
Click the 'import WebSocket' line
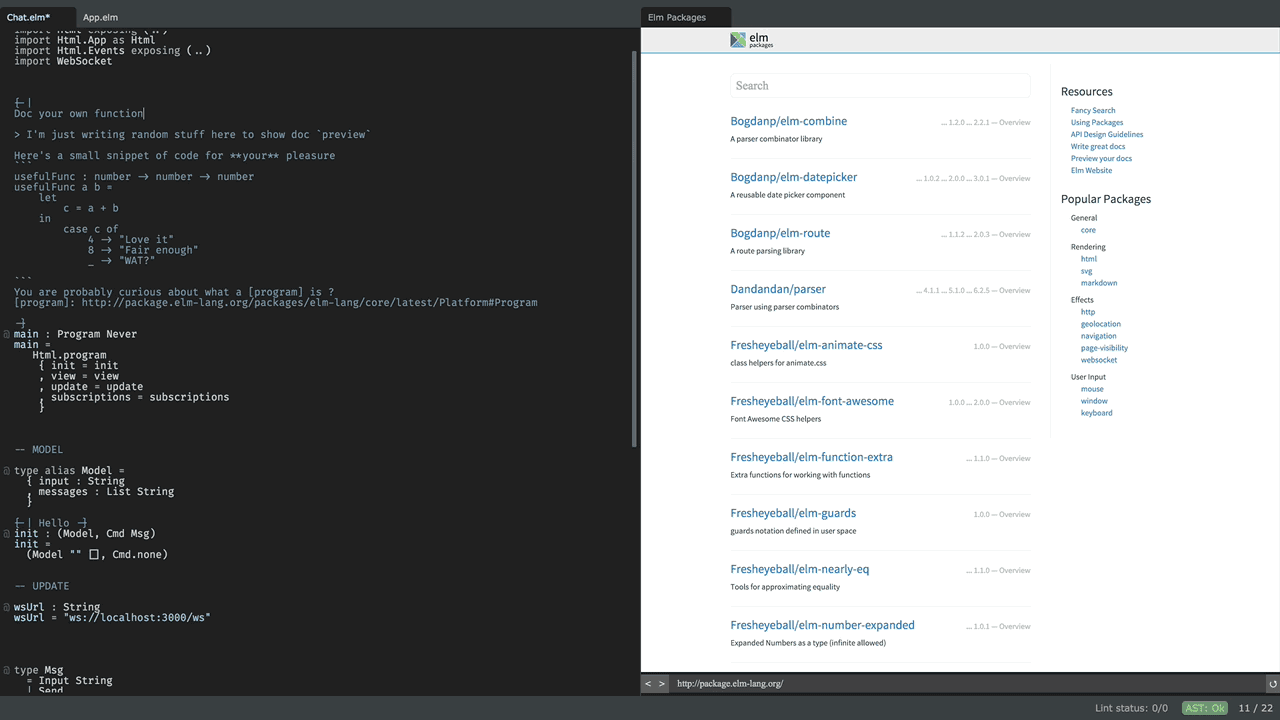coord(63,61)
